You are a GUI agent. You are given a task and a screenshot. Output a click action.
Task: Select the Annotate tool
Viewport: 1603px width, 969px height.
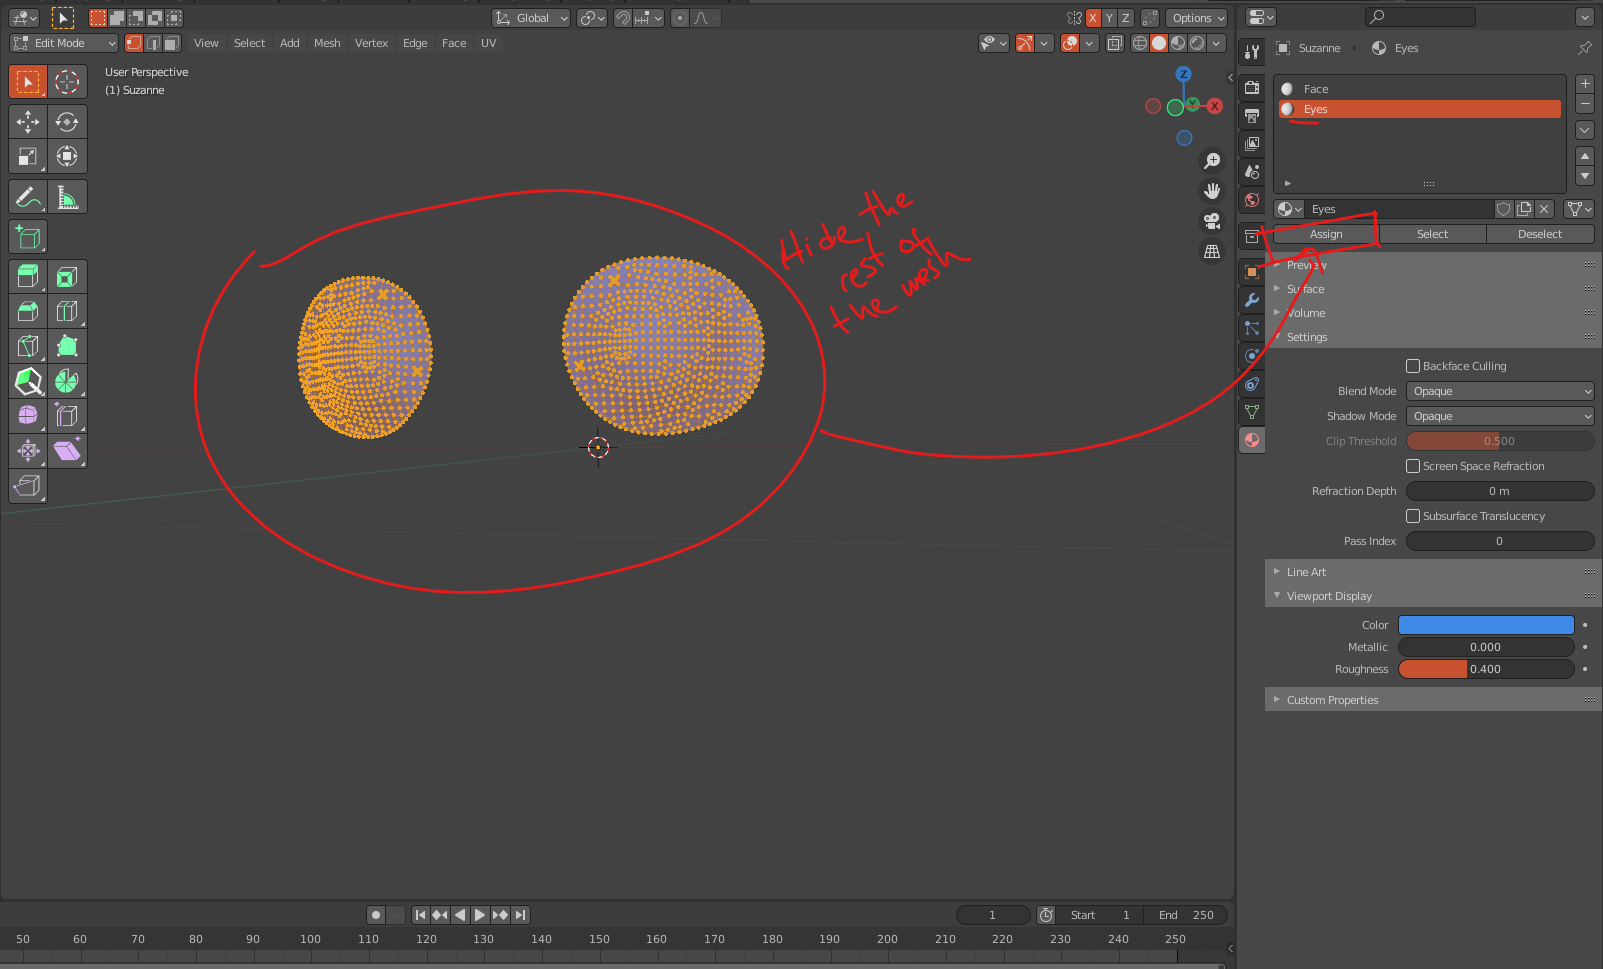coord(28,197)
